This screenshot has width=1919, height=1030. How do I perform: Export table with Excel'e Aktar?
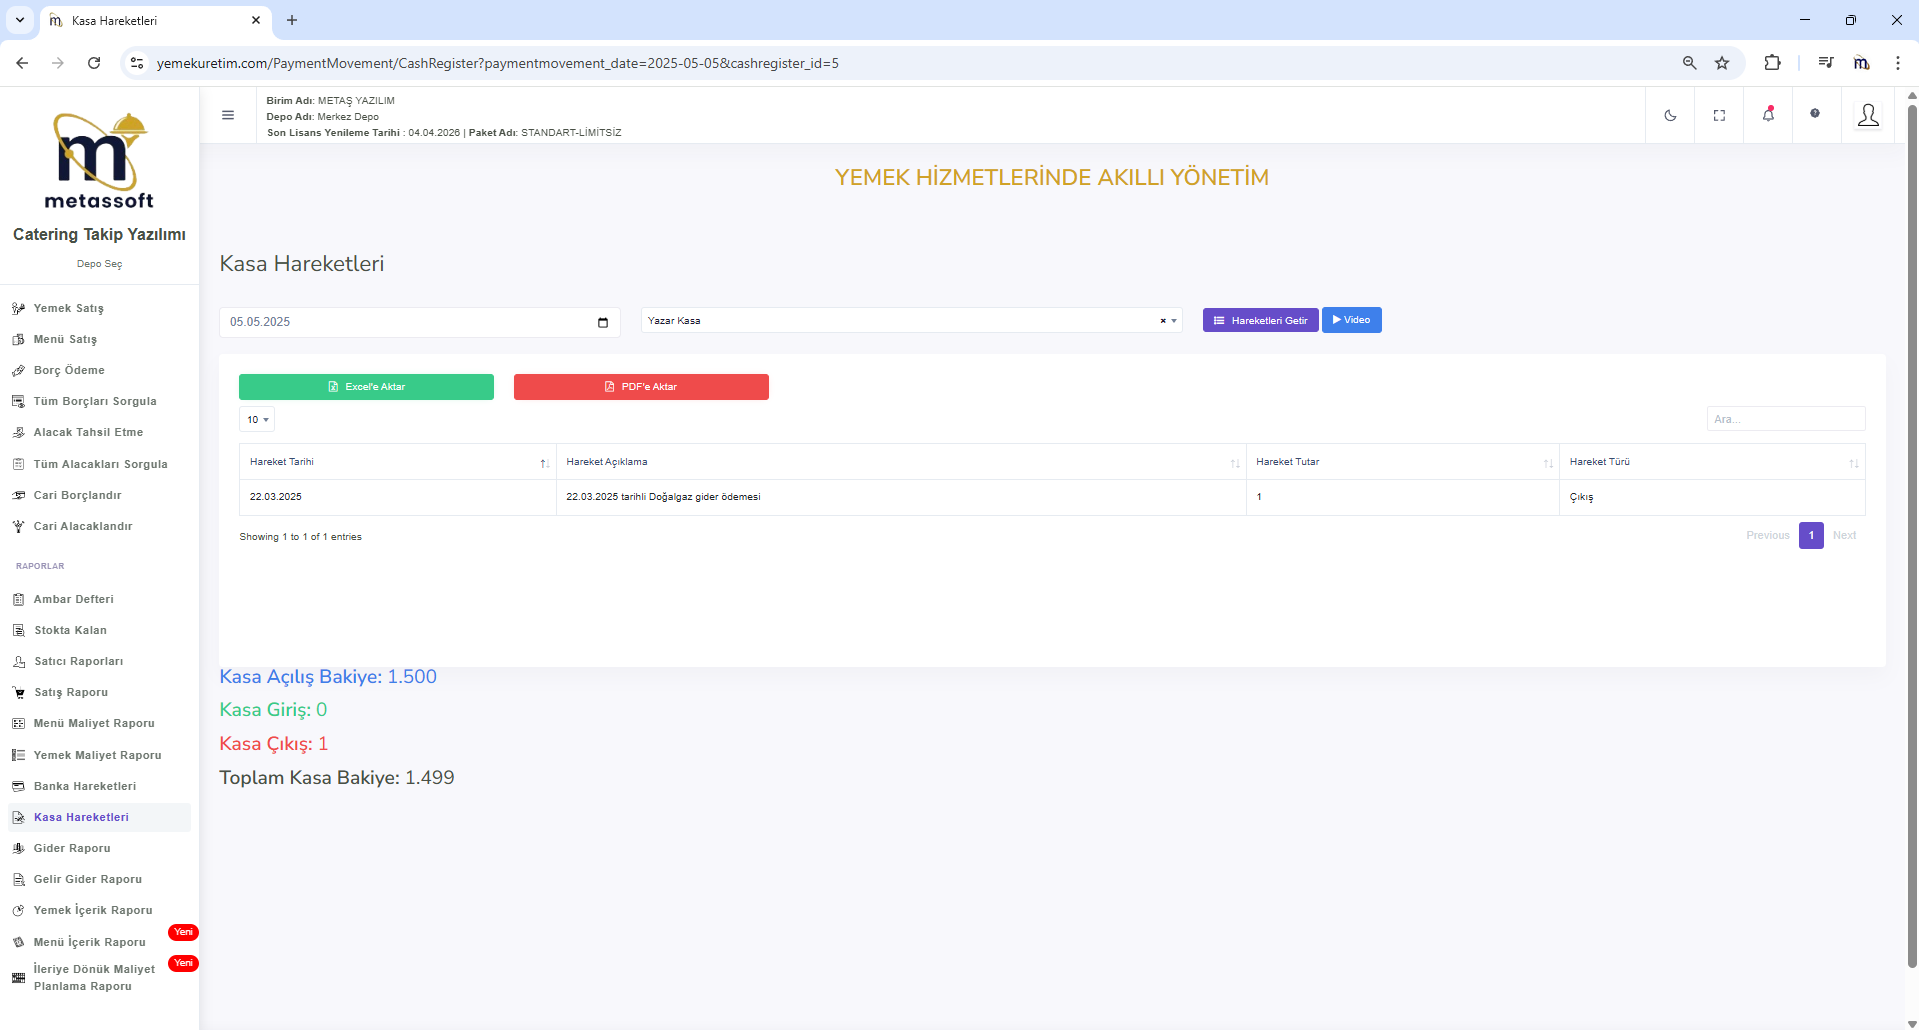366,387
